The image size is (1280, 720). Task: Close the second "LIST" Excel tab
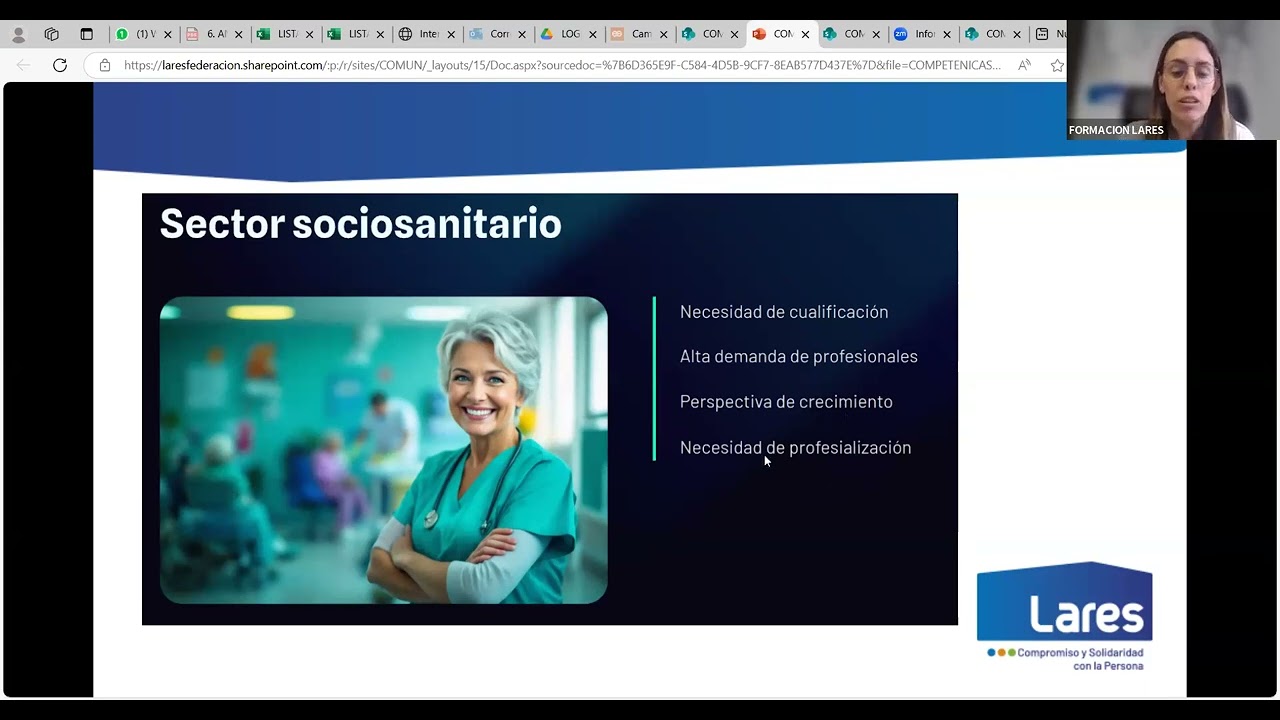(380, 34)
